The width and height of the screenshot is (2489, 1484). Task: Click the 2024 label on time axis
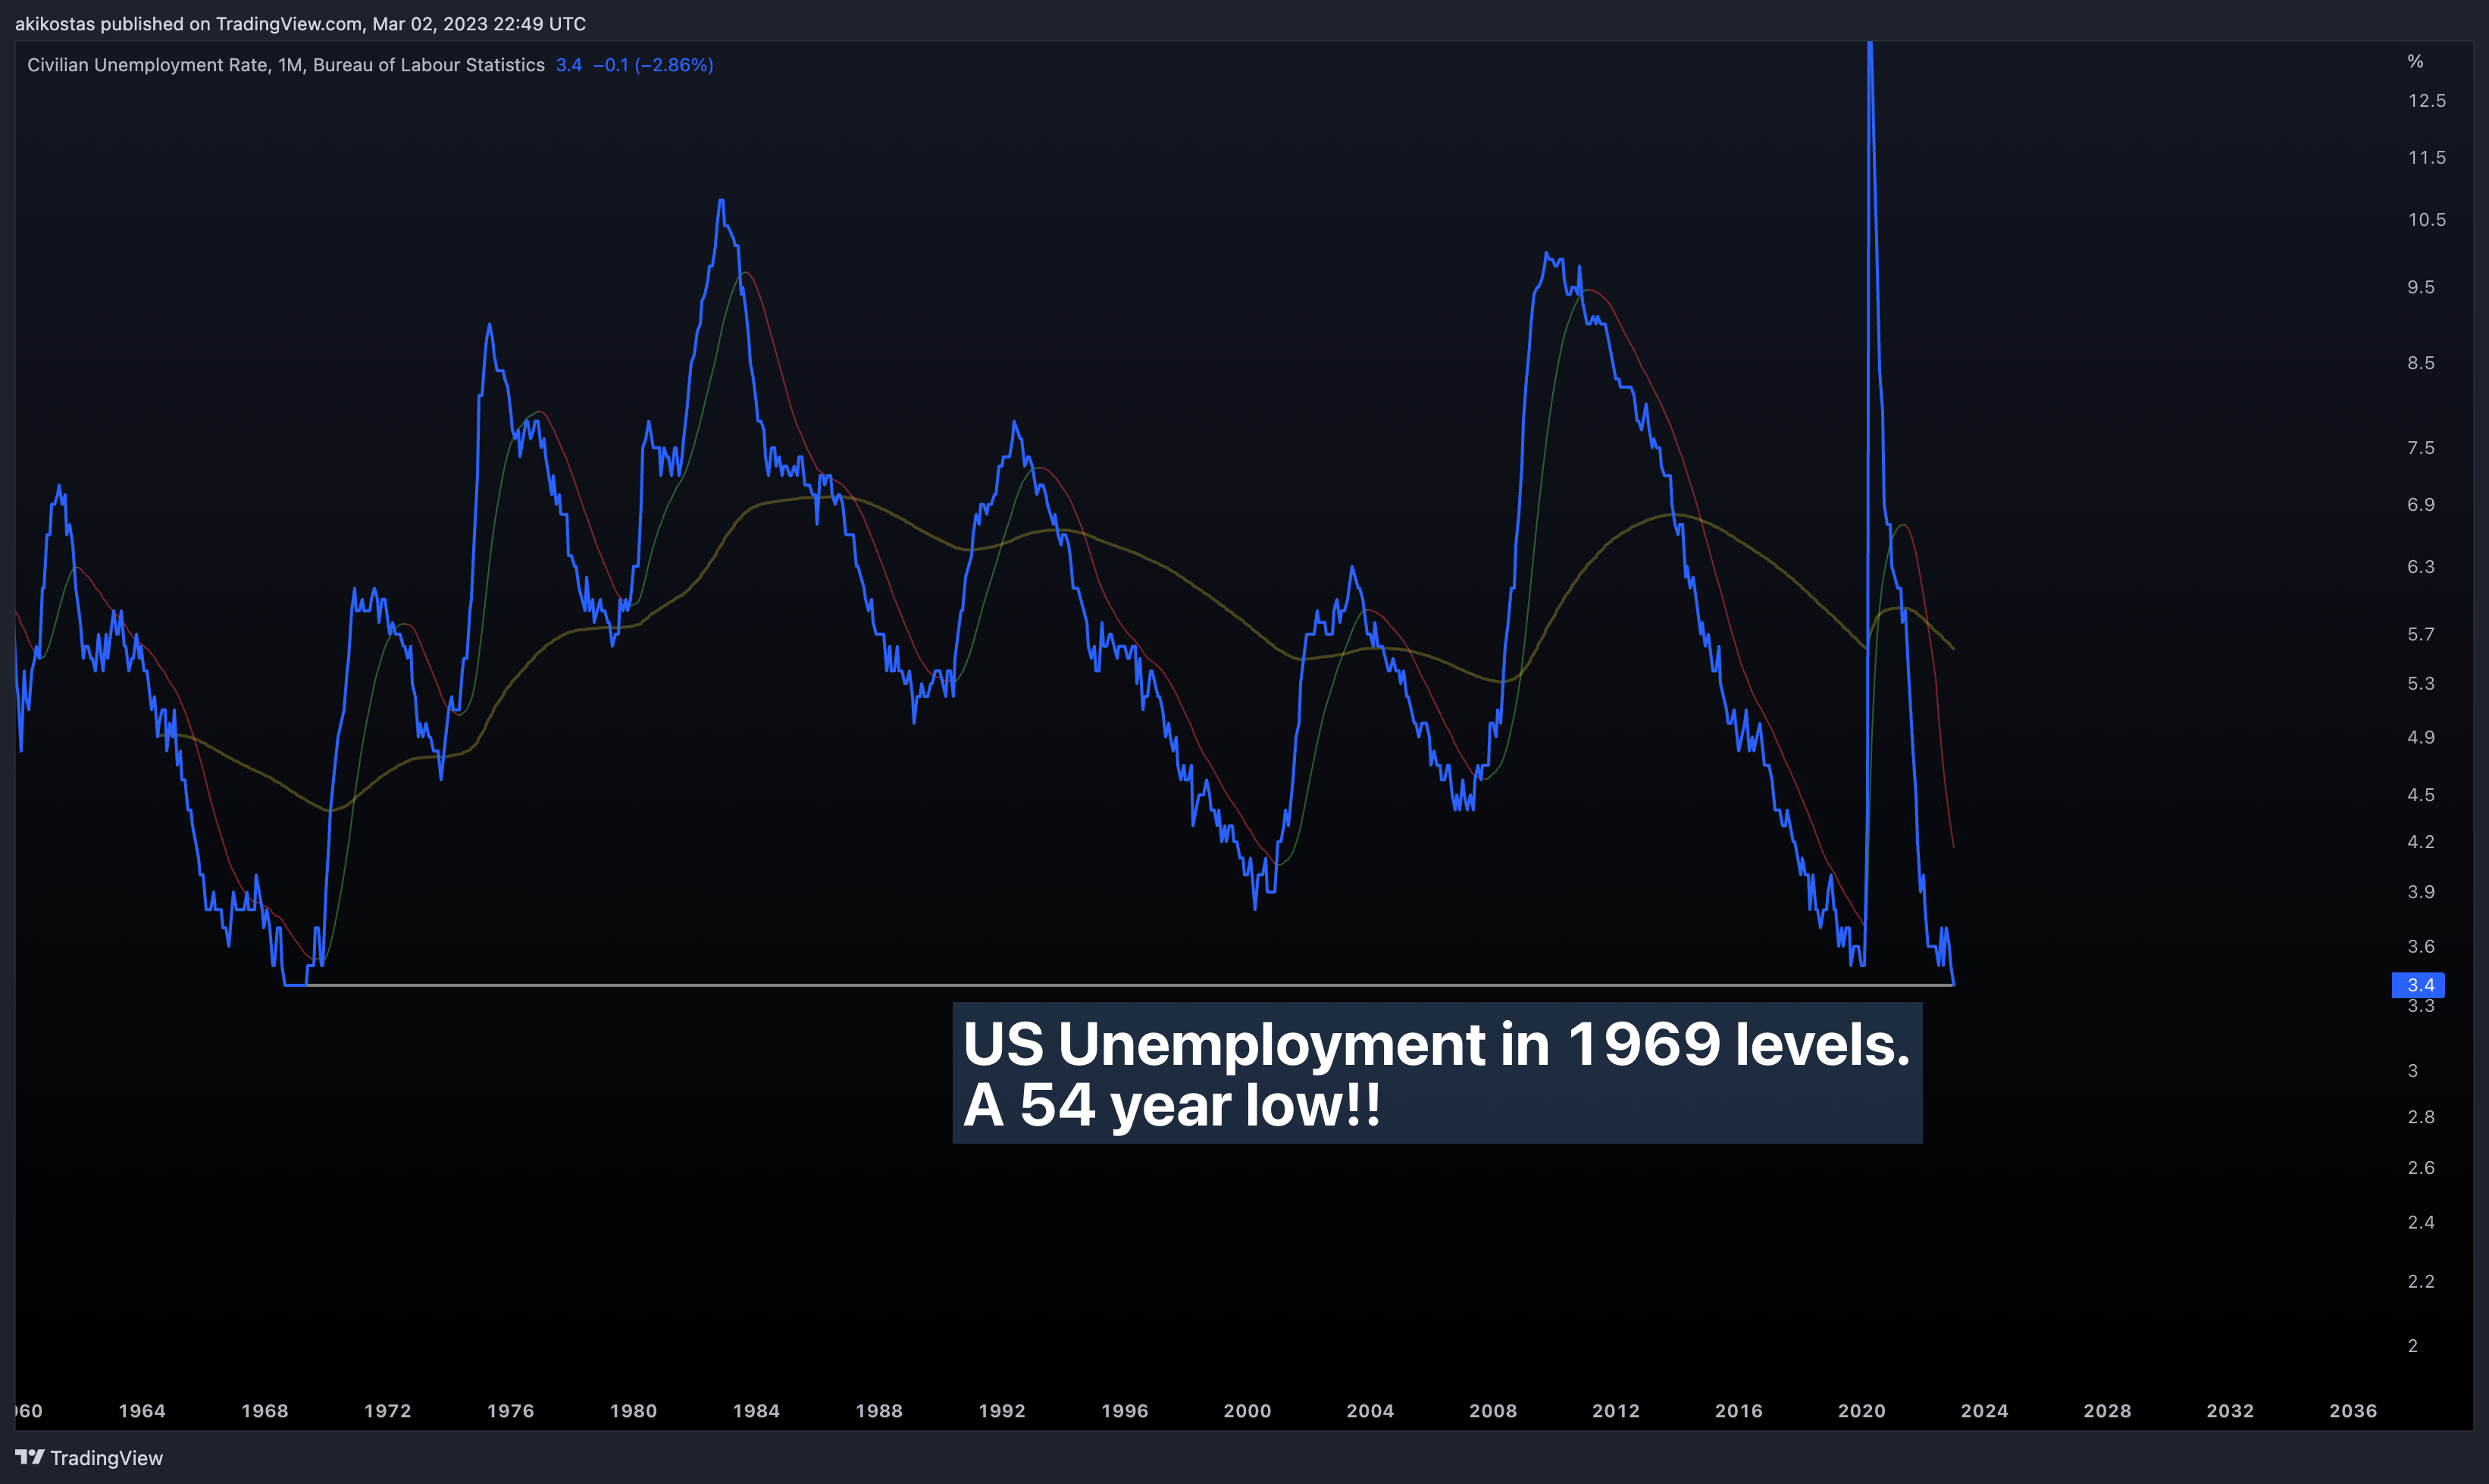point(1985,1411)
